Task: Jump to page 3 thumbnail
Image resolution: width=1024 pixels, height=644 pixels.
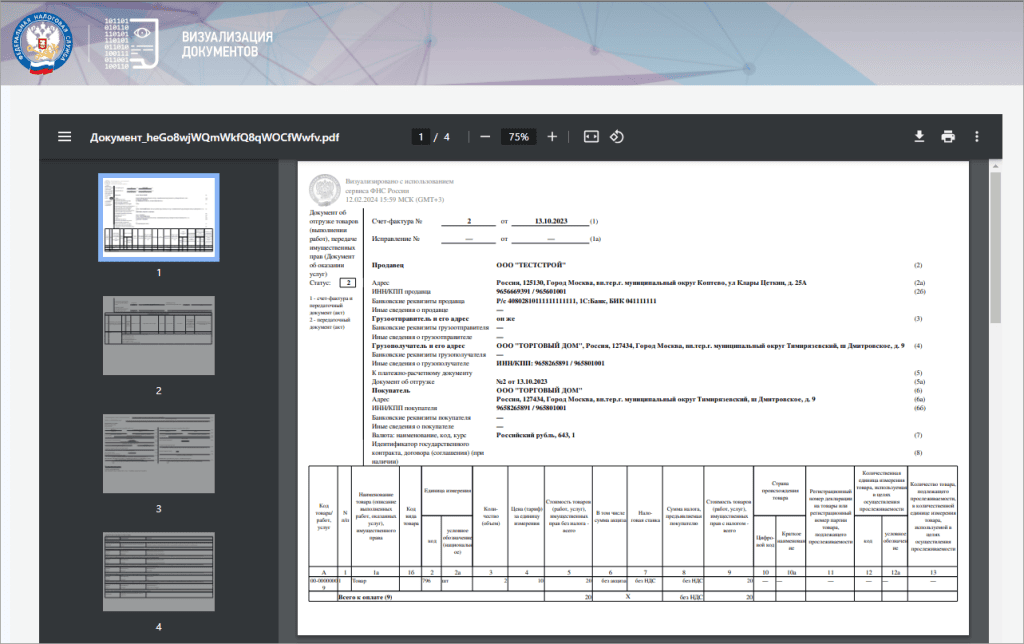Action: pyautogui.click(x=157, y=453)
